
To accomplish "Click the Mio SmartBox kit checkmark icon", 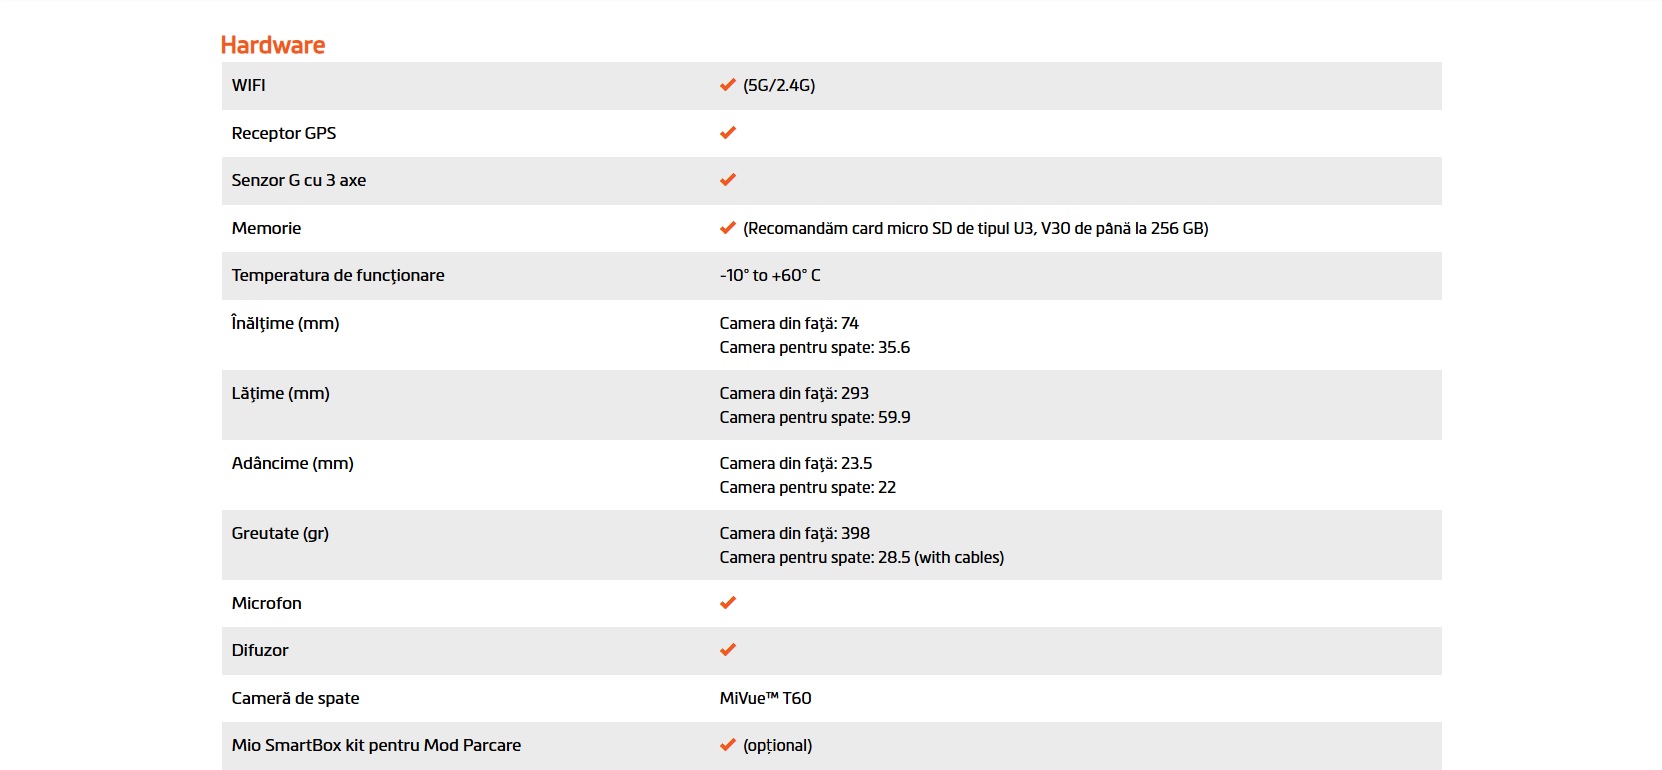I will click(728, 745).
